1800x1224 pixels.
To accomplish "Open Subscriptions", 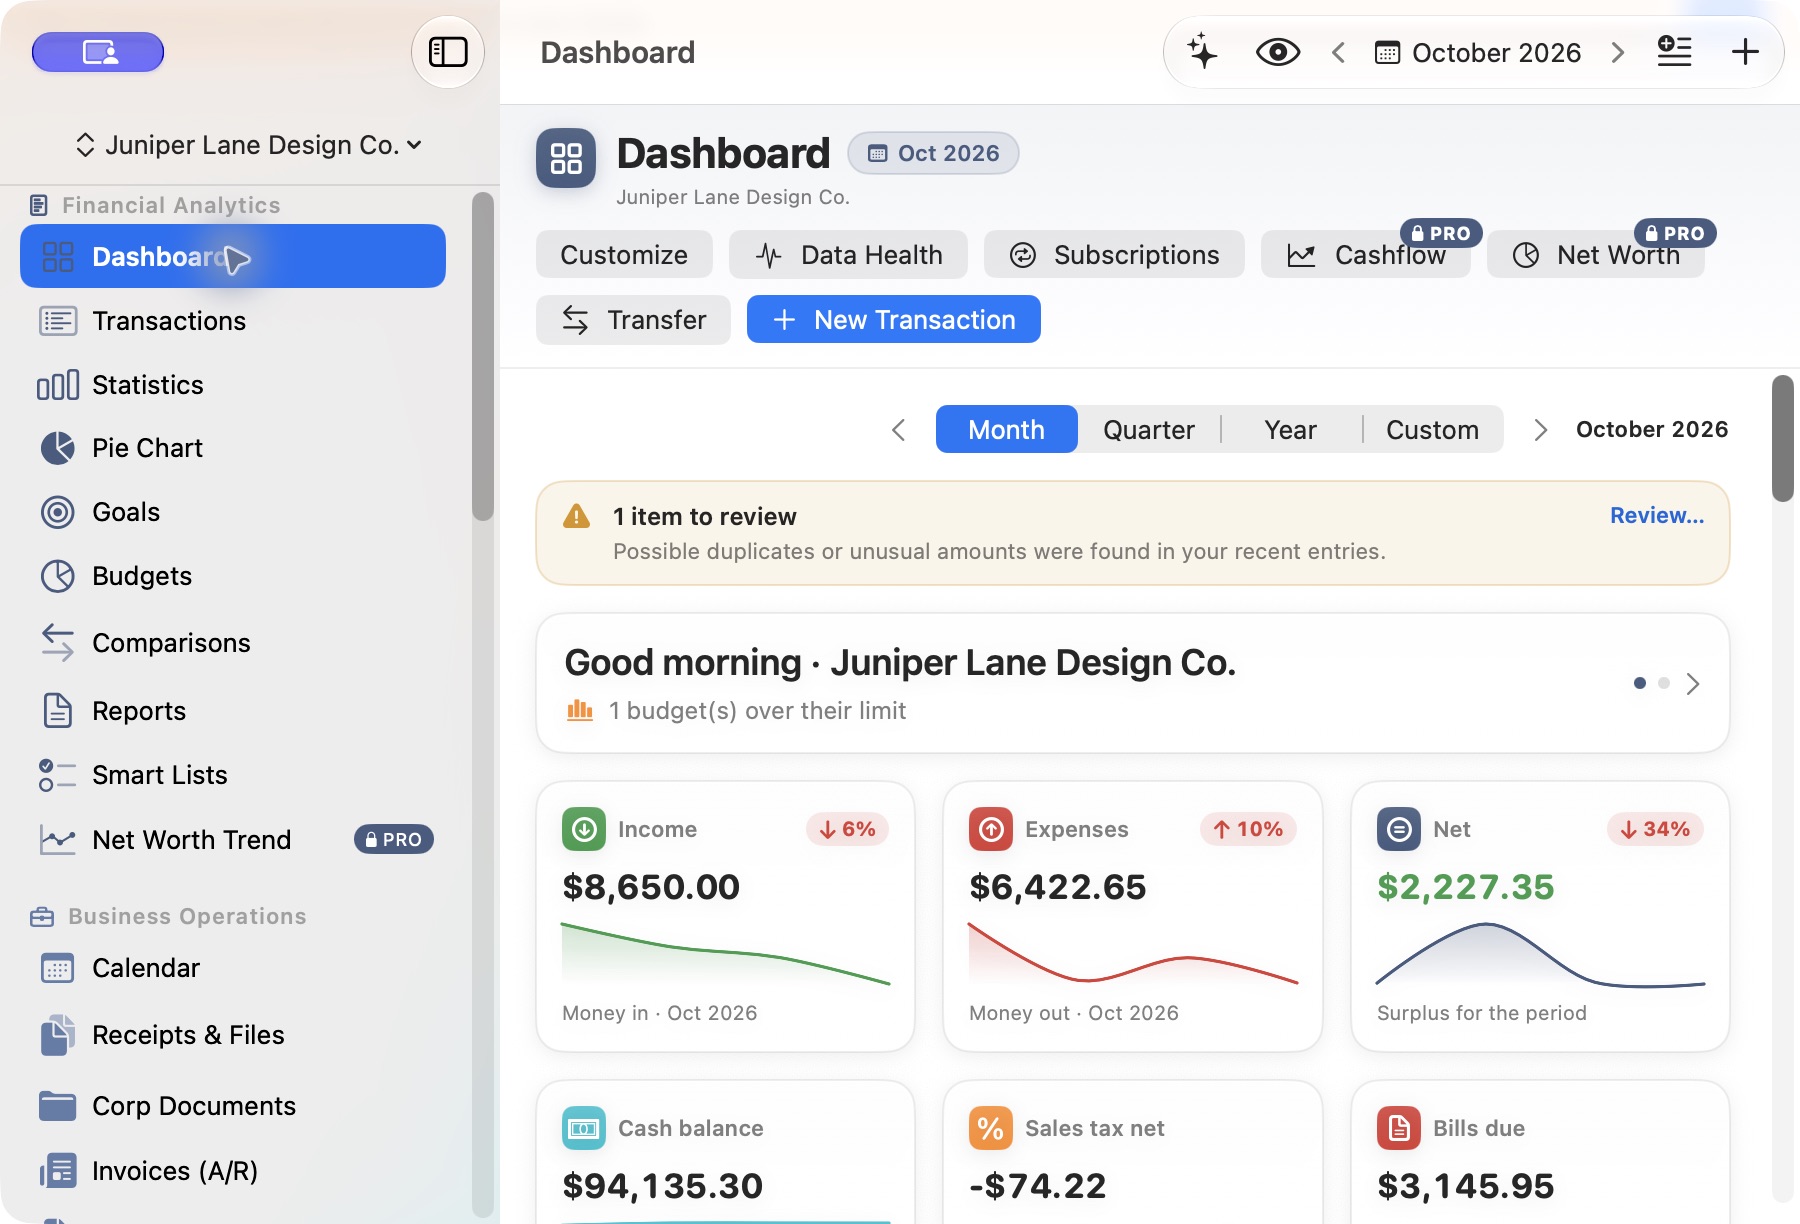I will click(x=1114, y=255).
